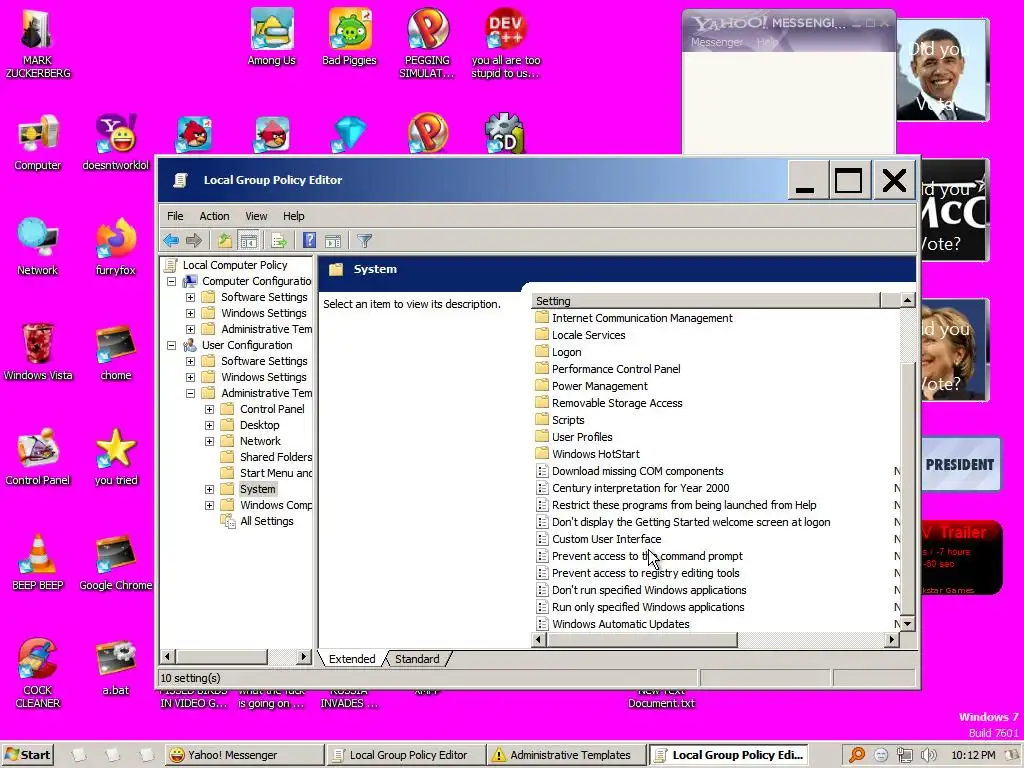Open the View menu
The image size is (1024, 768).
coord(256,216)
